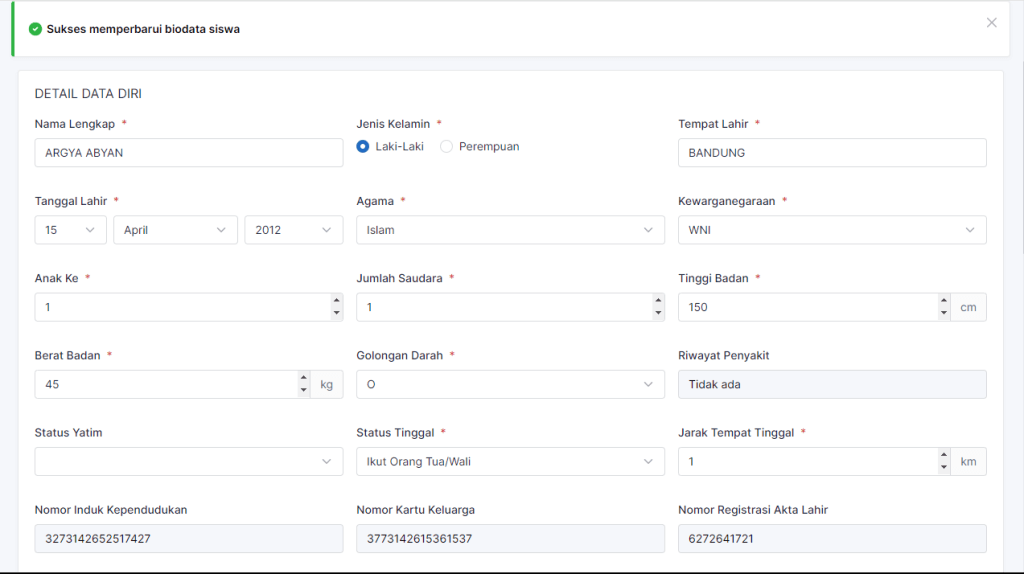Open the Golongan Darah dropdown
Screen dimensions: 1024x574
pos(510,384)
